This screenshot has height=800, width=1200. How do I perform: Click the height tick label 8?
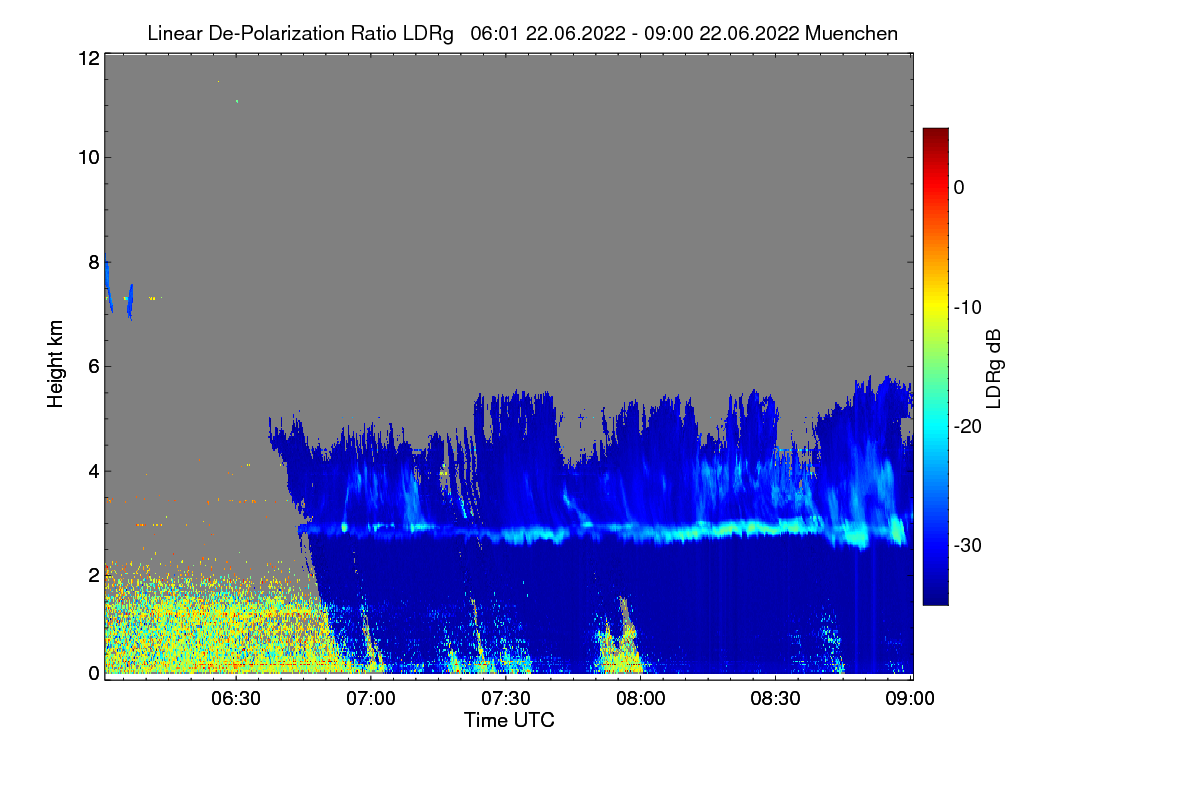92,262
